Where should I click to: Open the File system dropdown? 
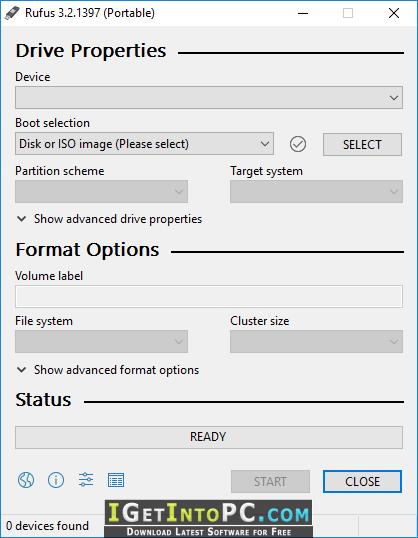pyautogui.click(x=101, y=341)
